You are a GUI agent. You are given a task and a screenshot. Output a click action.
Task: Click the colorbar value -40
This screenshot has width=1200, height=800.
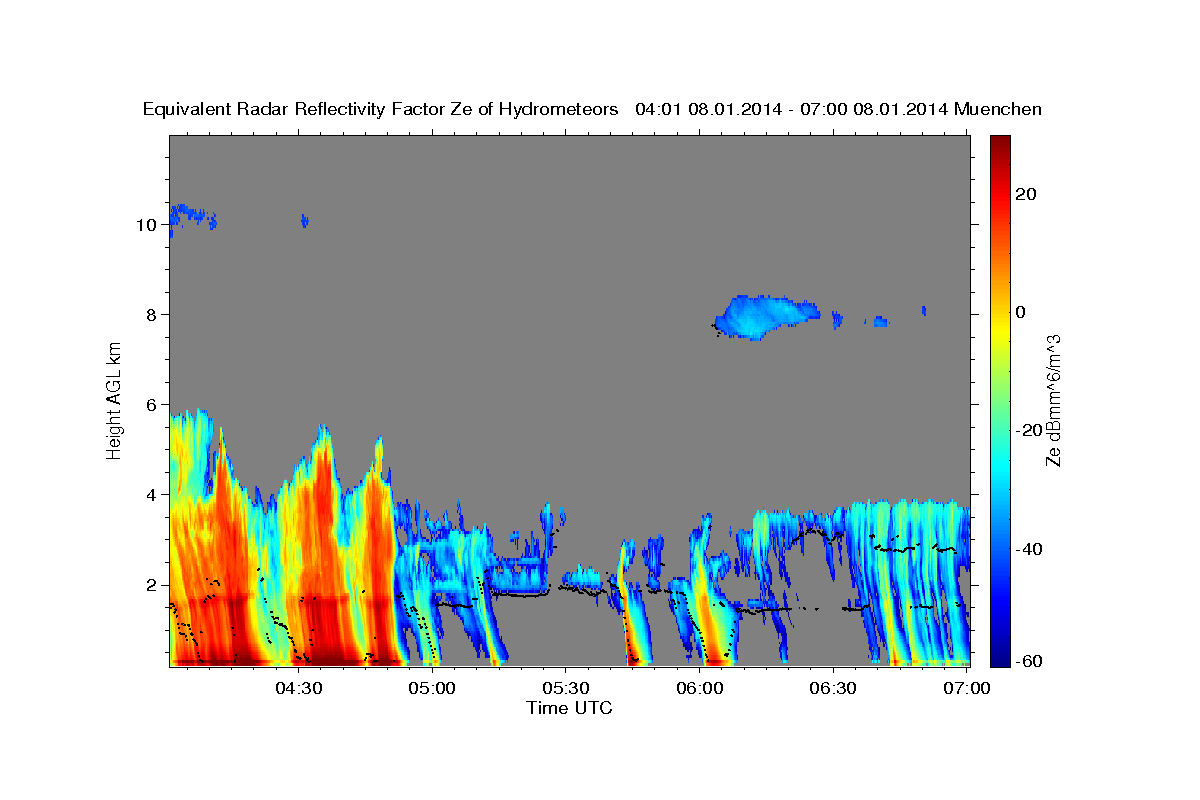click(1028, 548)
